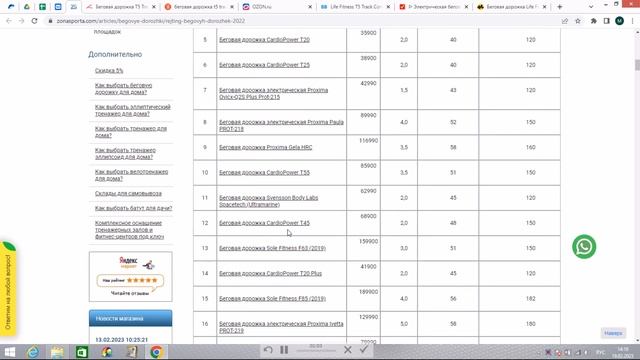Click the browser Forward arrow
This screenshot has width=640, height=360.
point(21,21)
